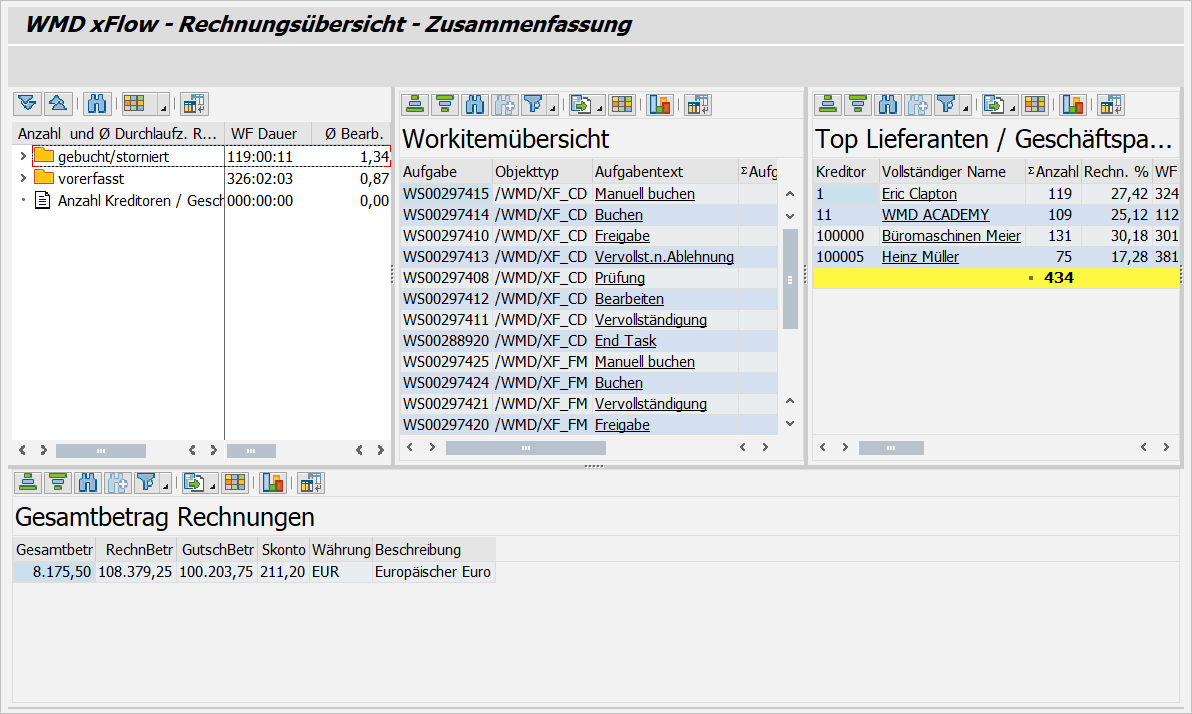
Task: Click Find Next icon in the Gesamtbetrag toolbar
Action: (x=117, y=482)
